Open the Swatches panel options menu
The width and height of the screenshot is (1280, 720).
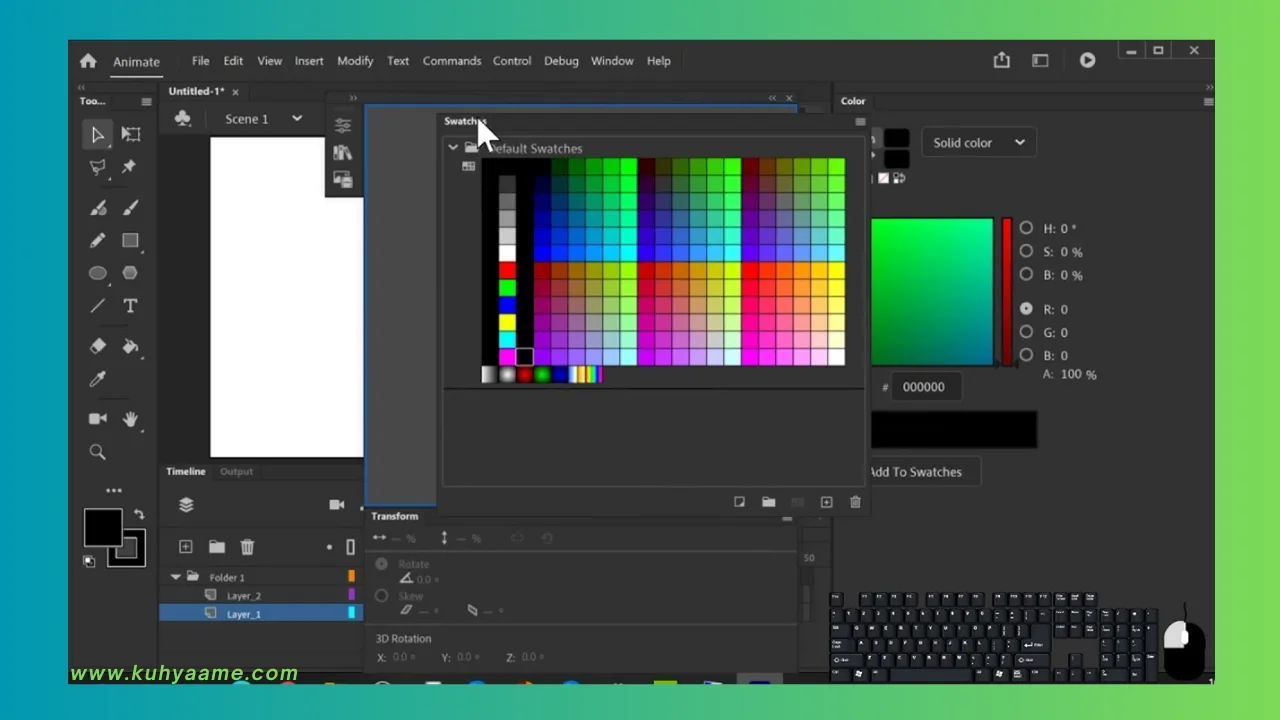[860, 121]
